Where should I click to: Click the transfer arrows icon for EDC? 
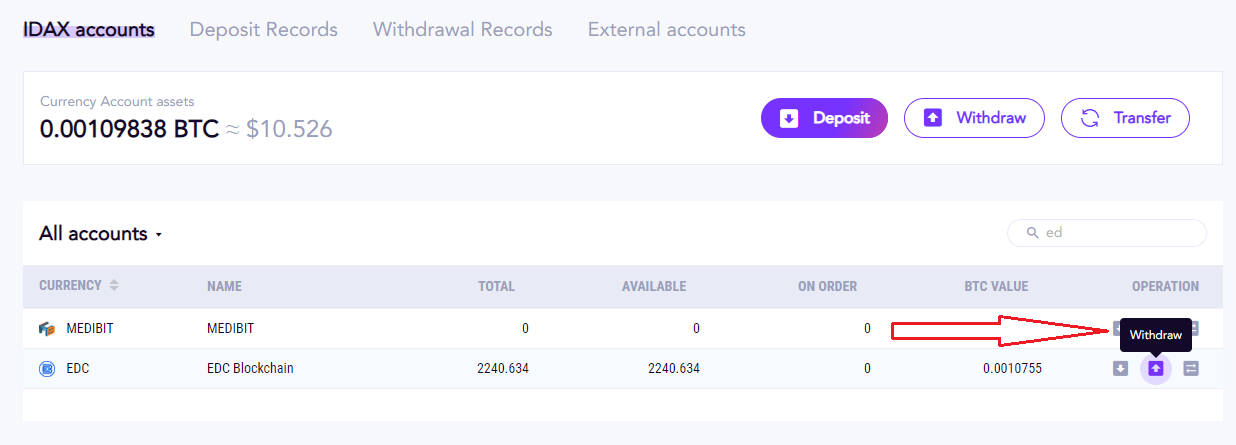[x=1191, y=368]
